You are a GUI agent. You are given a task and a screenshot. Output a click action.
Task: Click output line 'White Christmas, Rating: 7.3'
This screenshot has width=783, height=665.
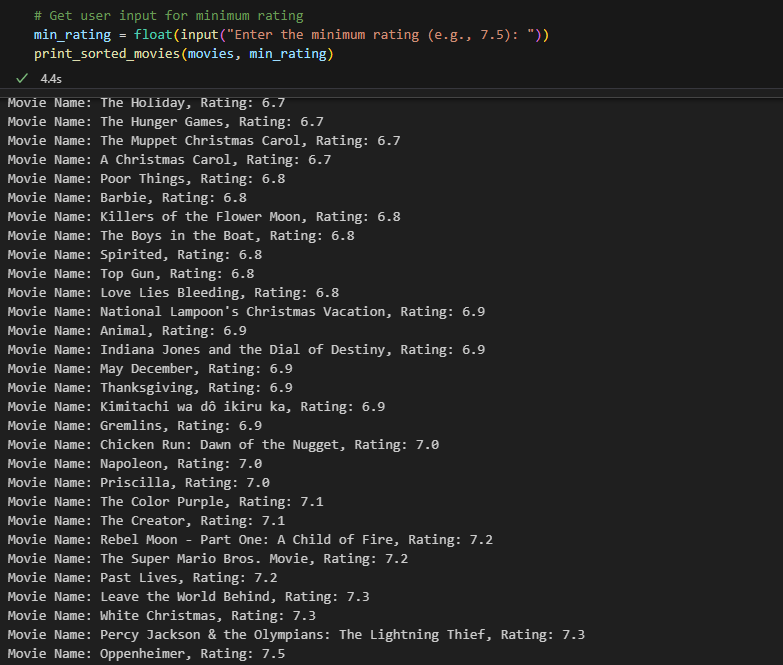(x=162, y=615)
